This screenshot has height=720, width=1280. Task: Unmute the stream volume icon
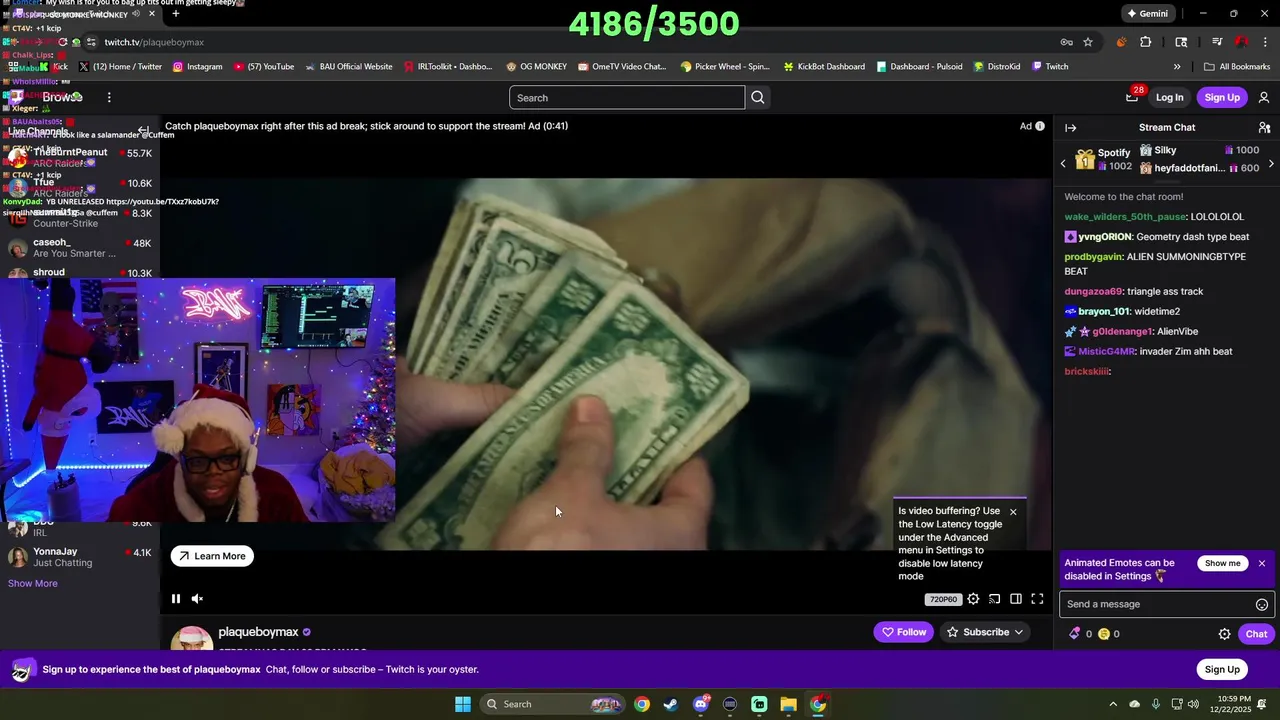[x=197, y=599]
